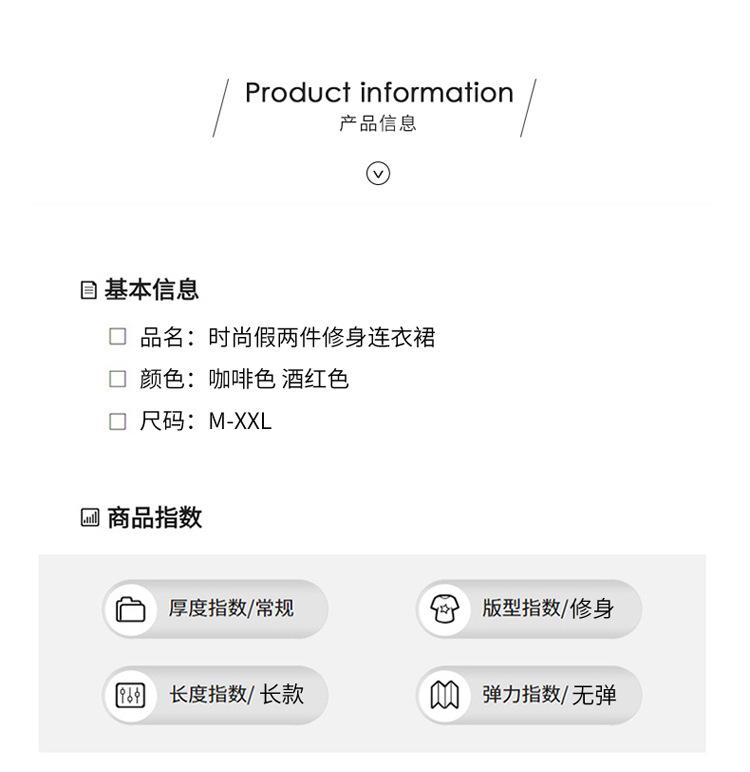This screenshot has width=750, height=772.
Task: Click the sliders icon for 长度指数
Action: click(x=130, y=695)
